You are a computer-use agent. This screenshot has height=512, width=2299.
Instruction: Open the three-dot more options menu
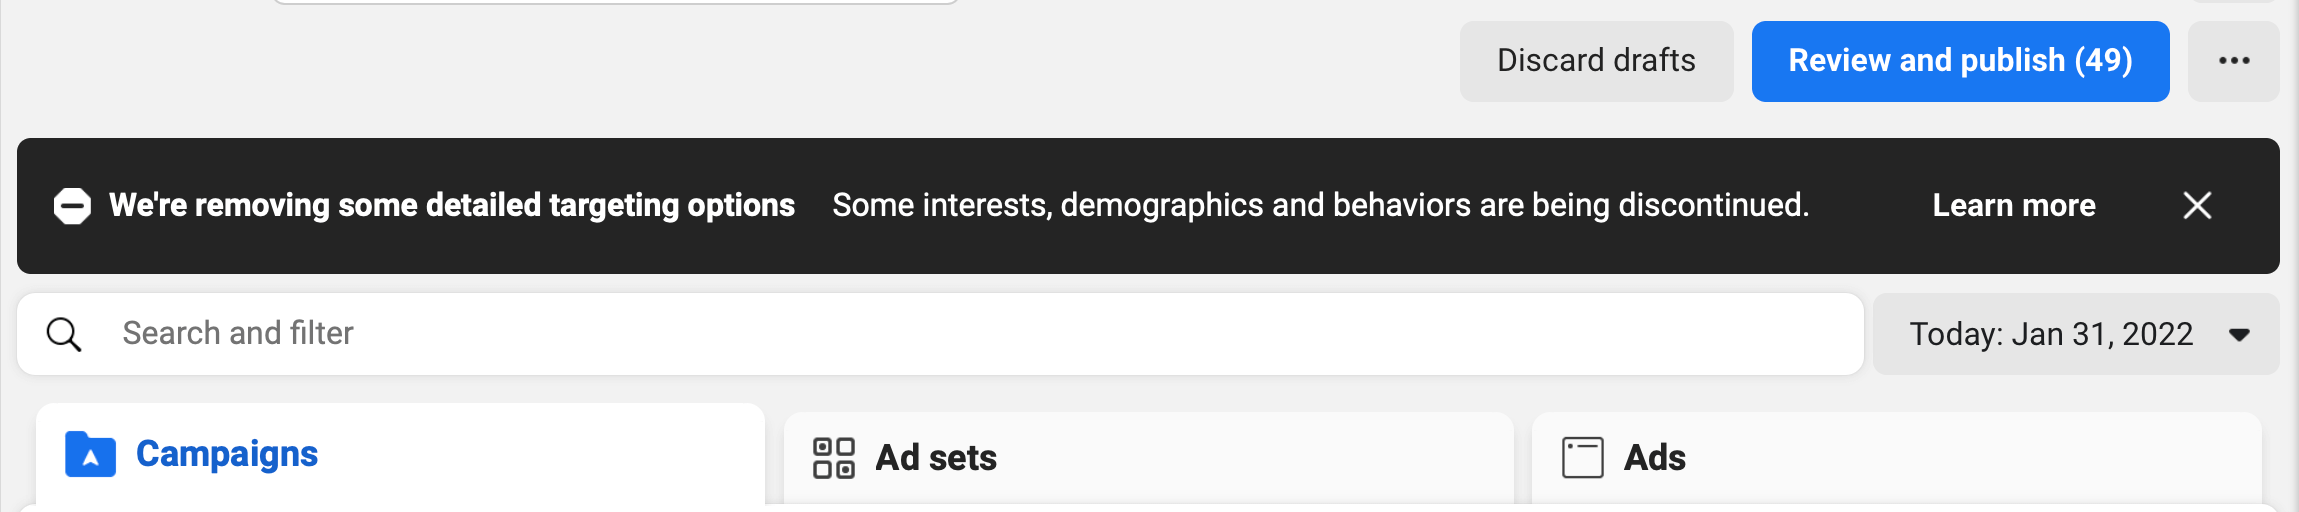[x=2233, y=61]
